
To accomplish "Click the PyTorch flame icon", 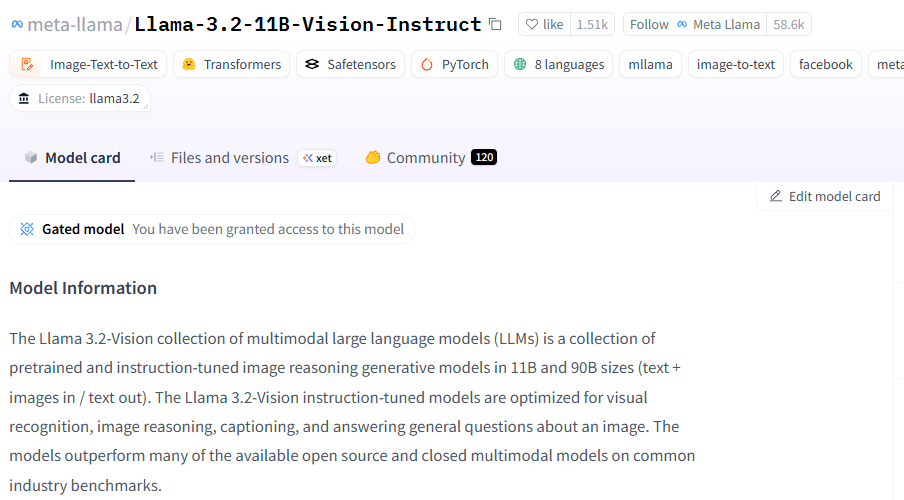I will pos(427,64).
